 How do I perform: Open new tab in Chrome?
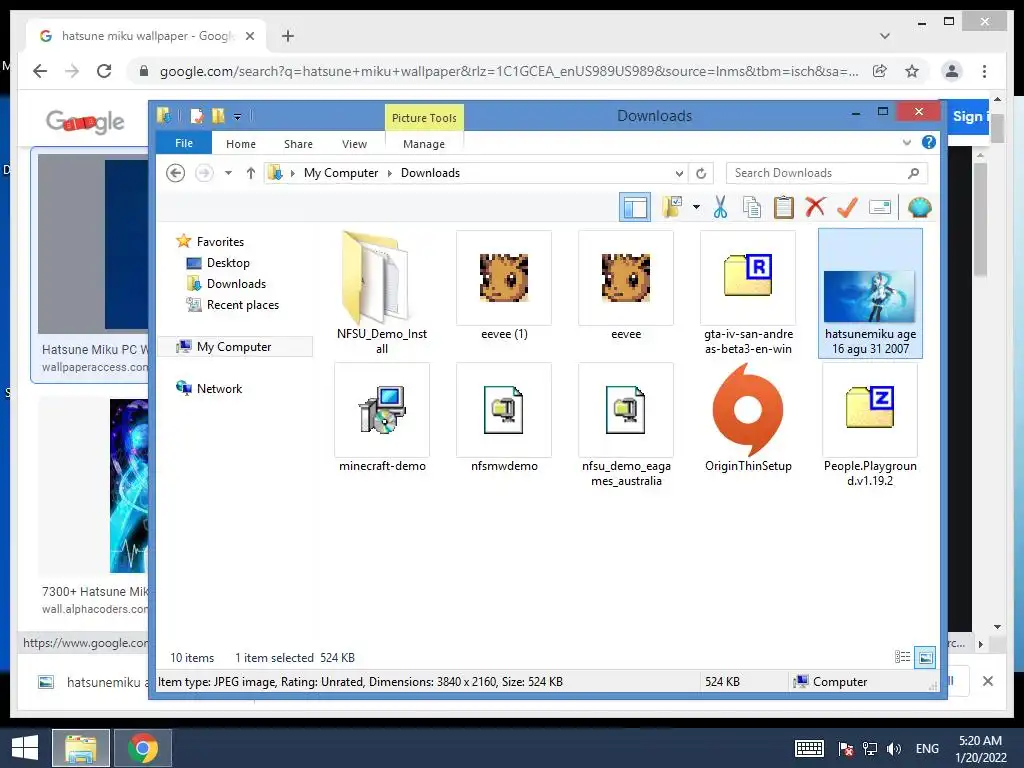coord(287,36)
